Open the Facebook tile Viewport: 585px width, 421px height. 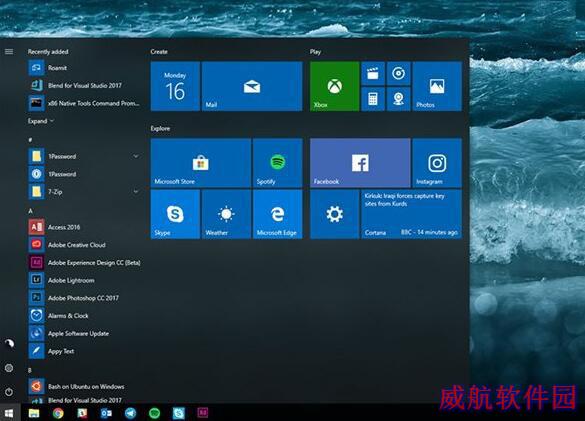(360, 163)
